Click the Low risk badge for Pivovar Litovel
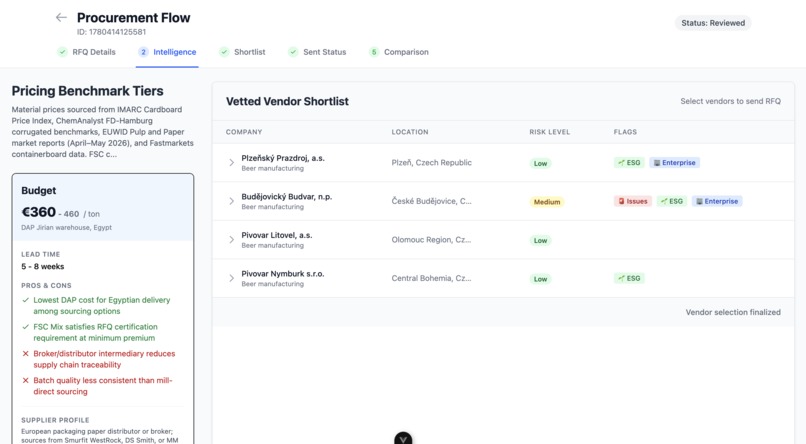This screenshot has height=444, width=806. click(540, 240)
